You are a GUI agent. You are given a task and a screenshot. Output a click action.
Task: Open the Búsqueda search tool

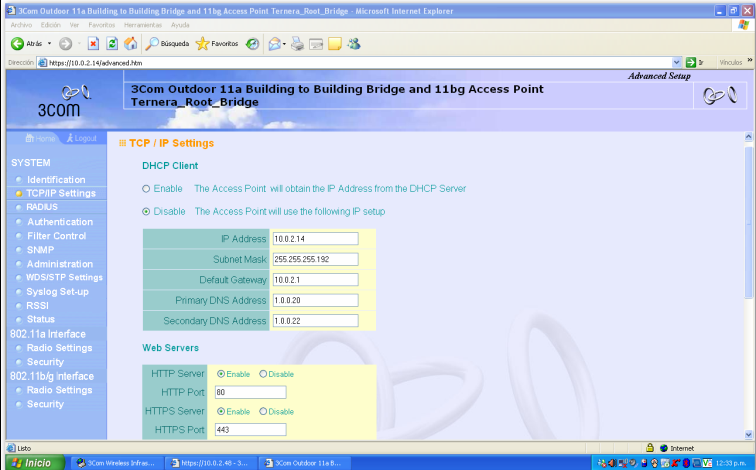[167, 44]
